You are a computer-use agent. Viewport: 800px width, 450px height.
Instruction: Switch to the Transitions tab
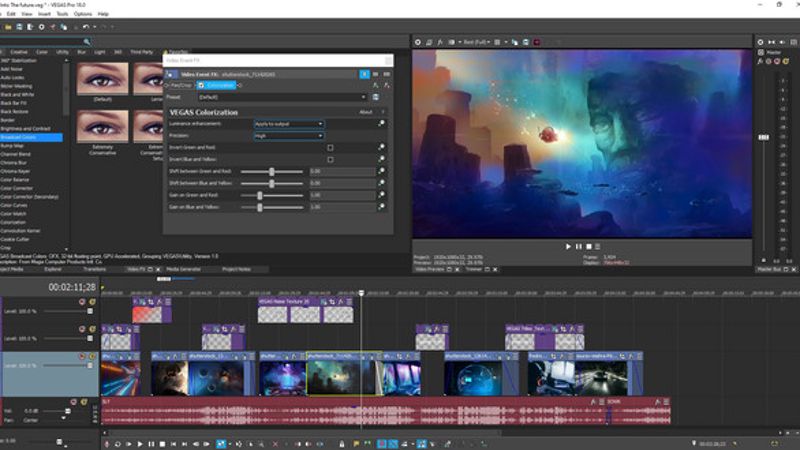94,269
